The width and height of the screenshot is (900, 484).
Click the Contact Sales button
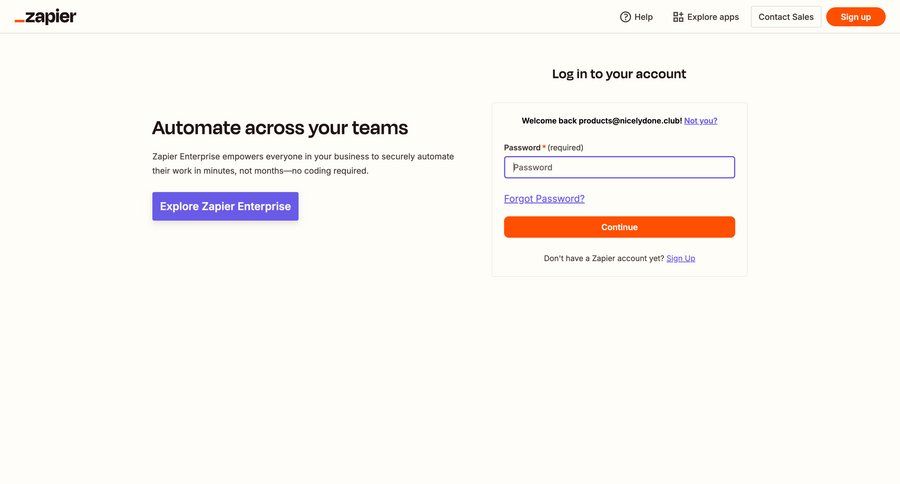[786, 17]
